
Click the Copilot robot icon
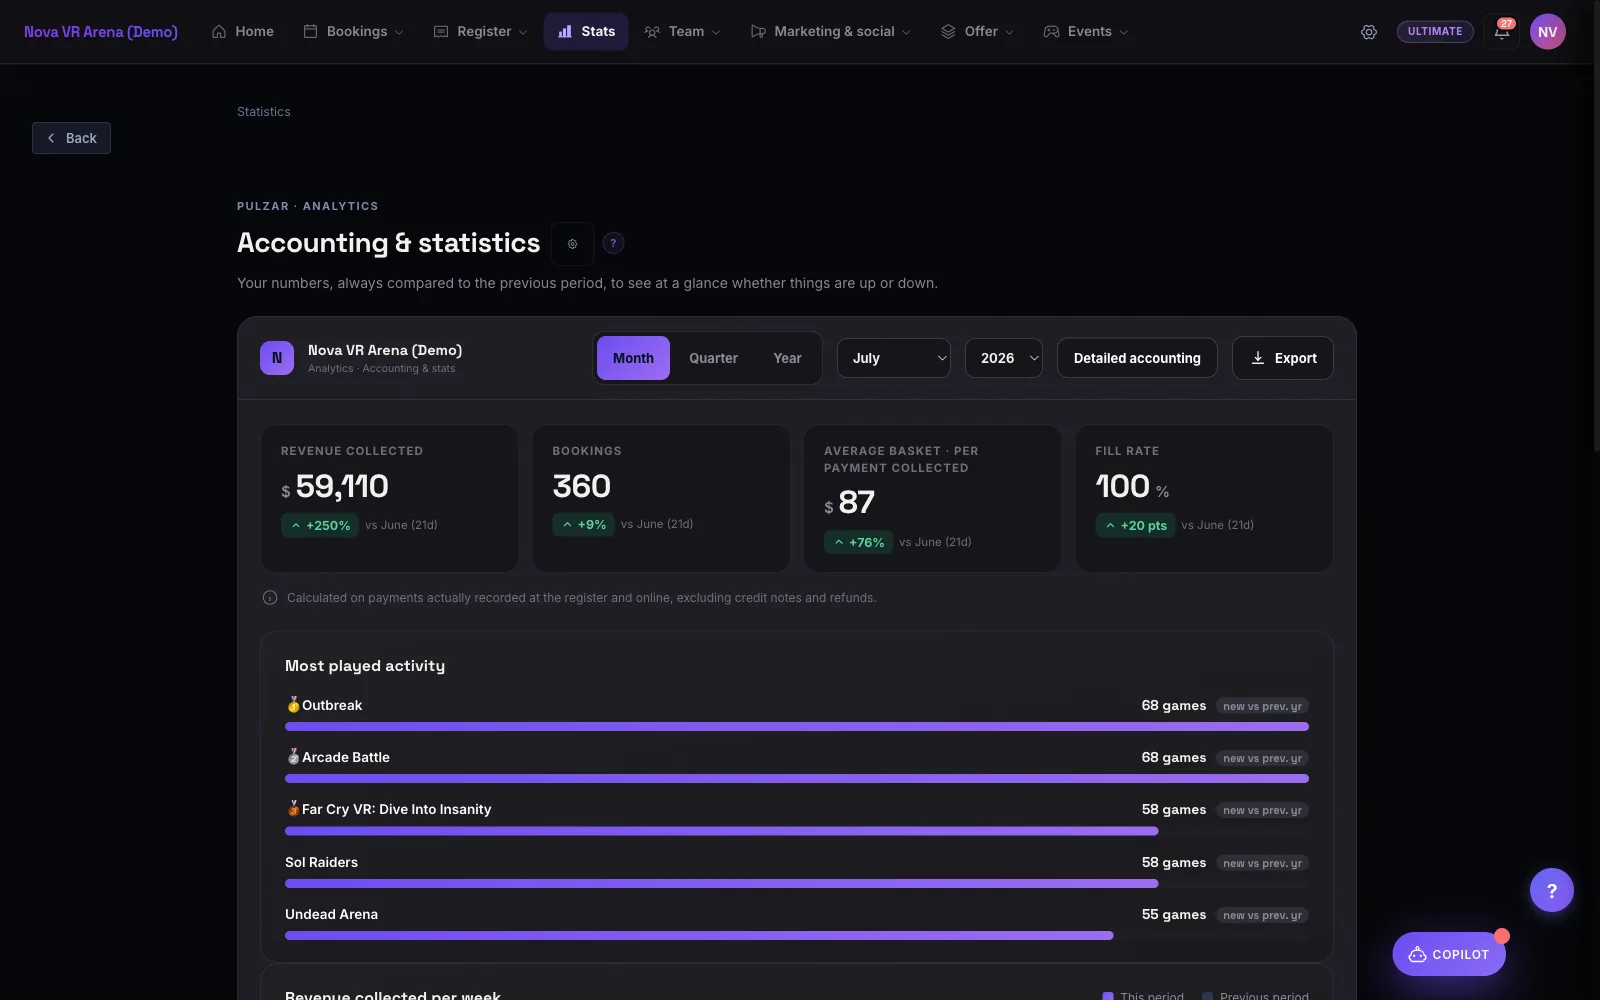[1417, 955]
